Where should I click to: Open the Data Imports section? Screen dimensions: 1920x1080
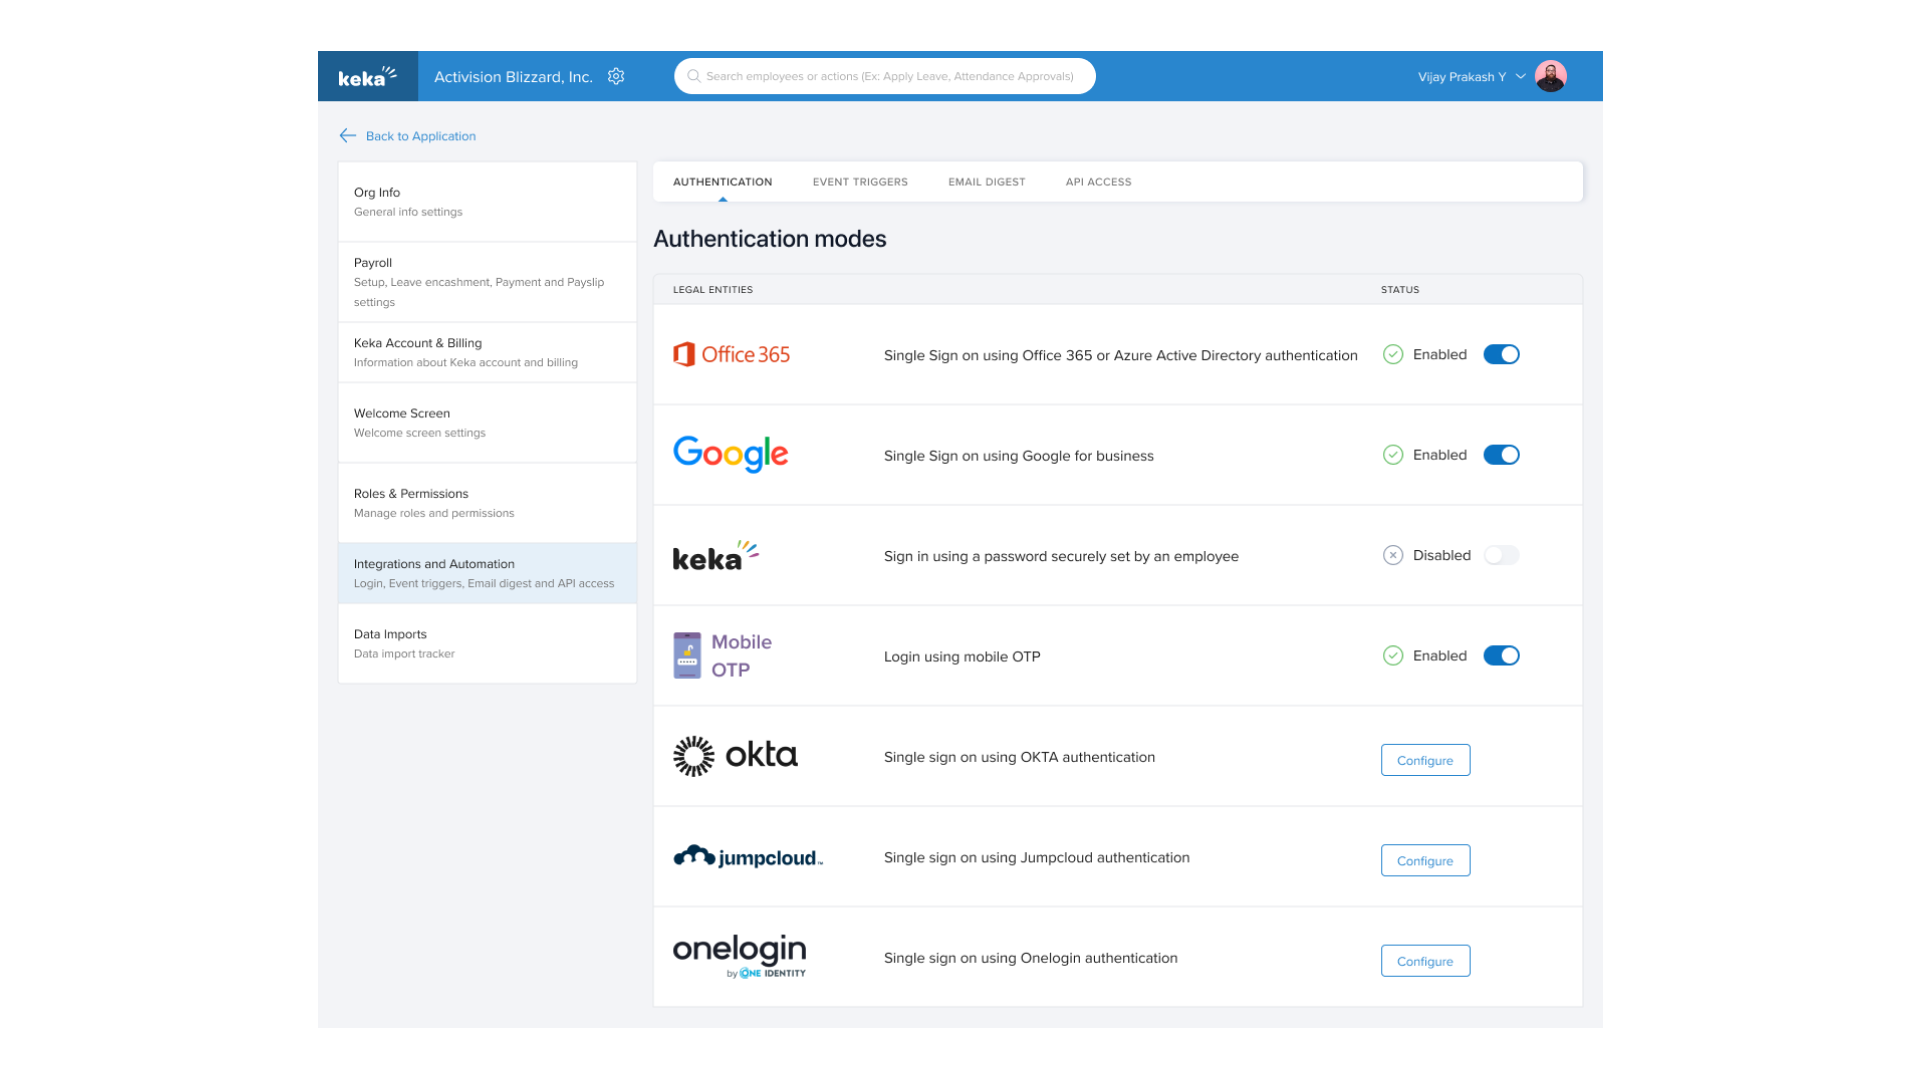pyautogui.click(x=390, y=633)
